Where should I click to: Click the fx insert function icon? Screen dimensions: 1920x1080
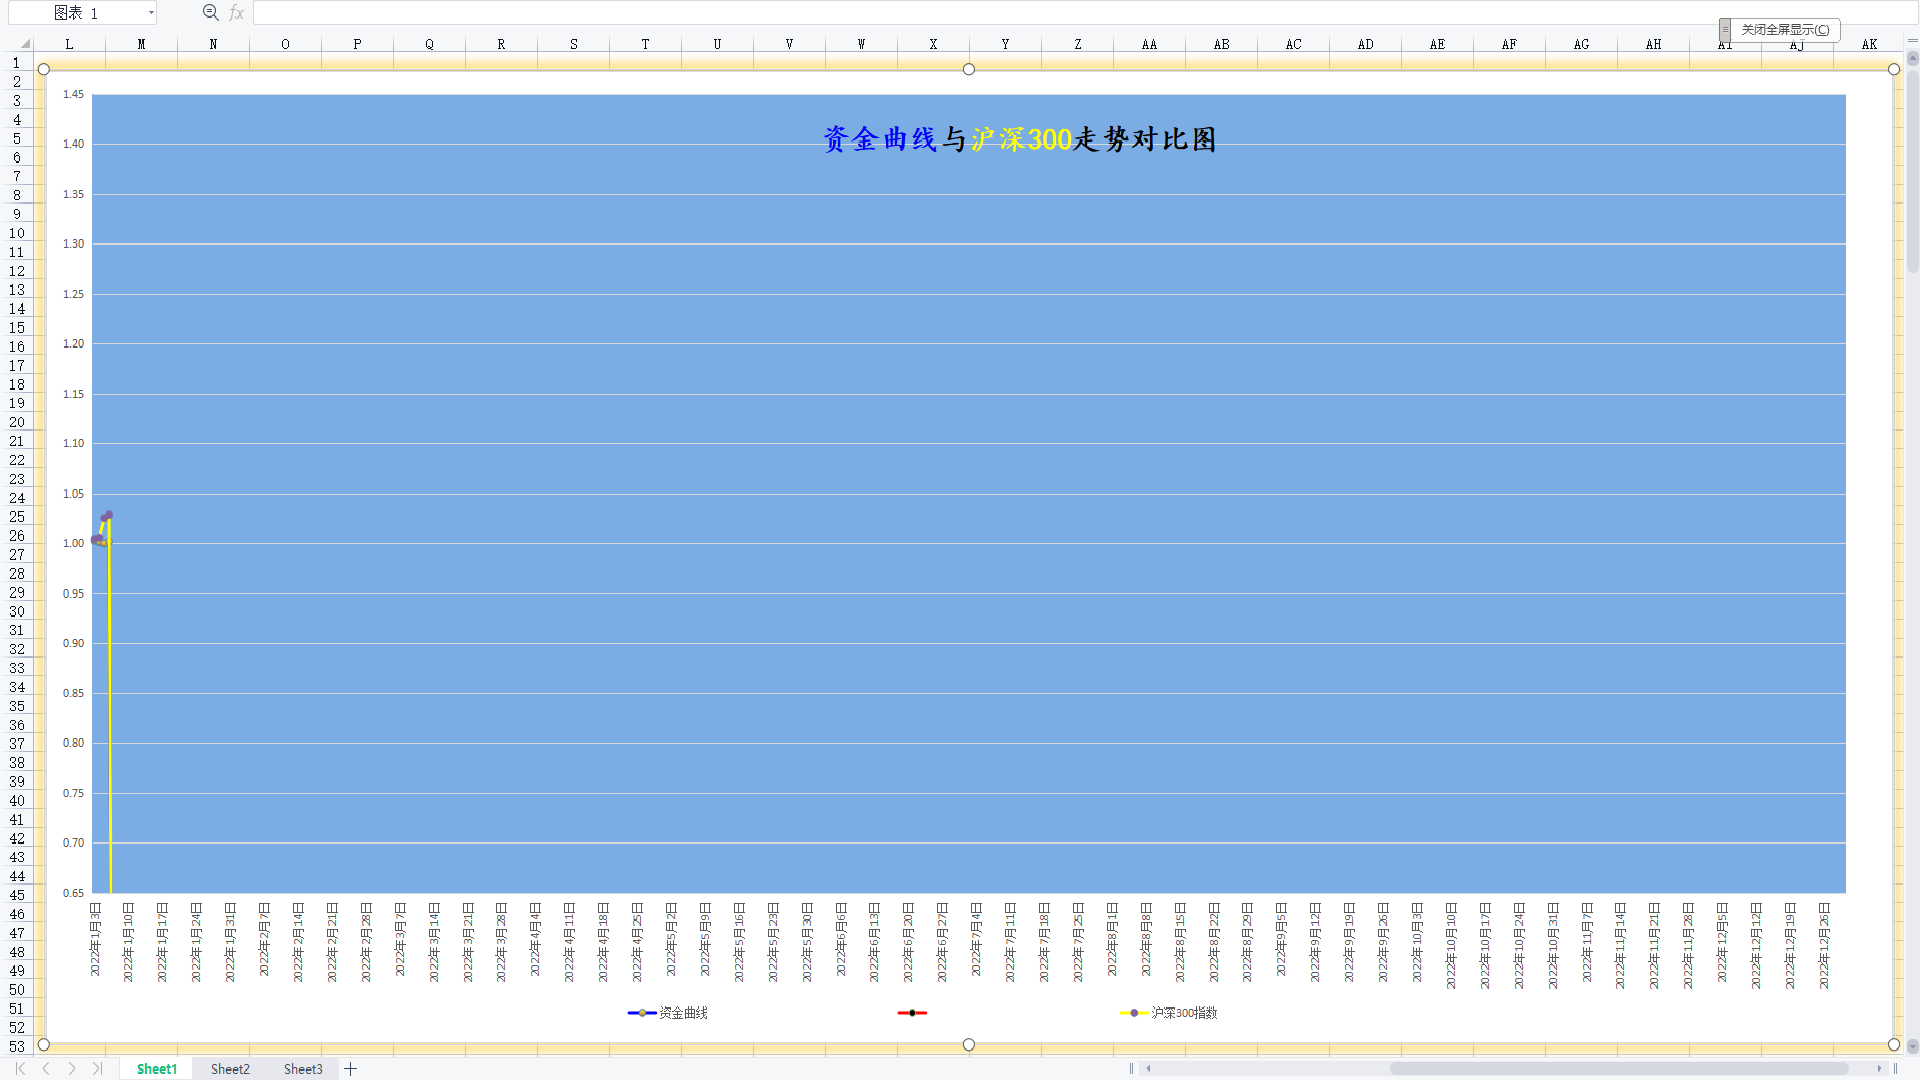tap(236, 13)
